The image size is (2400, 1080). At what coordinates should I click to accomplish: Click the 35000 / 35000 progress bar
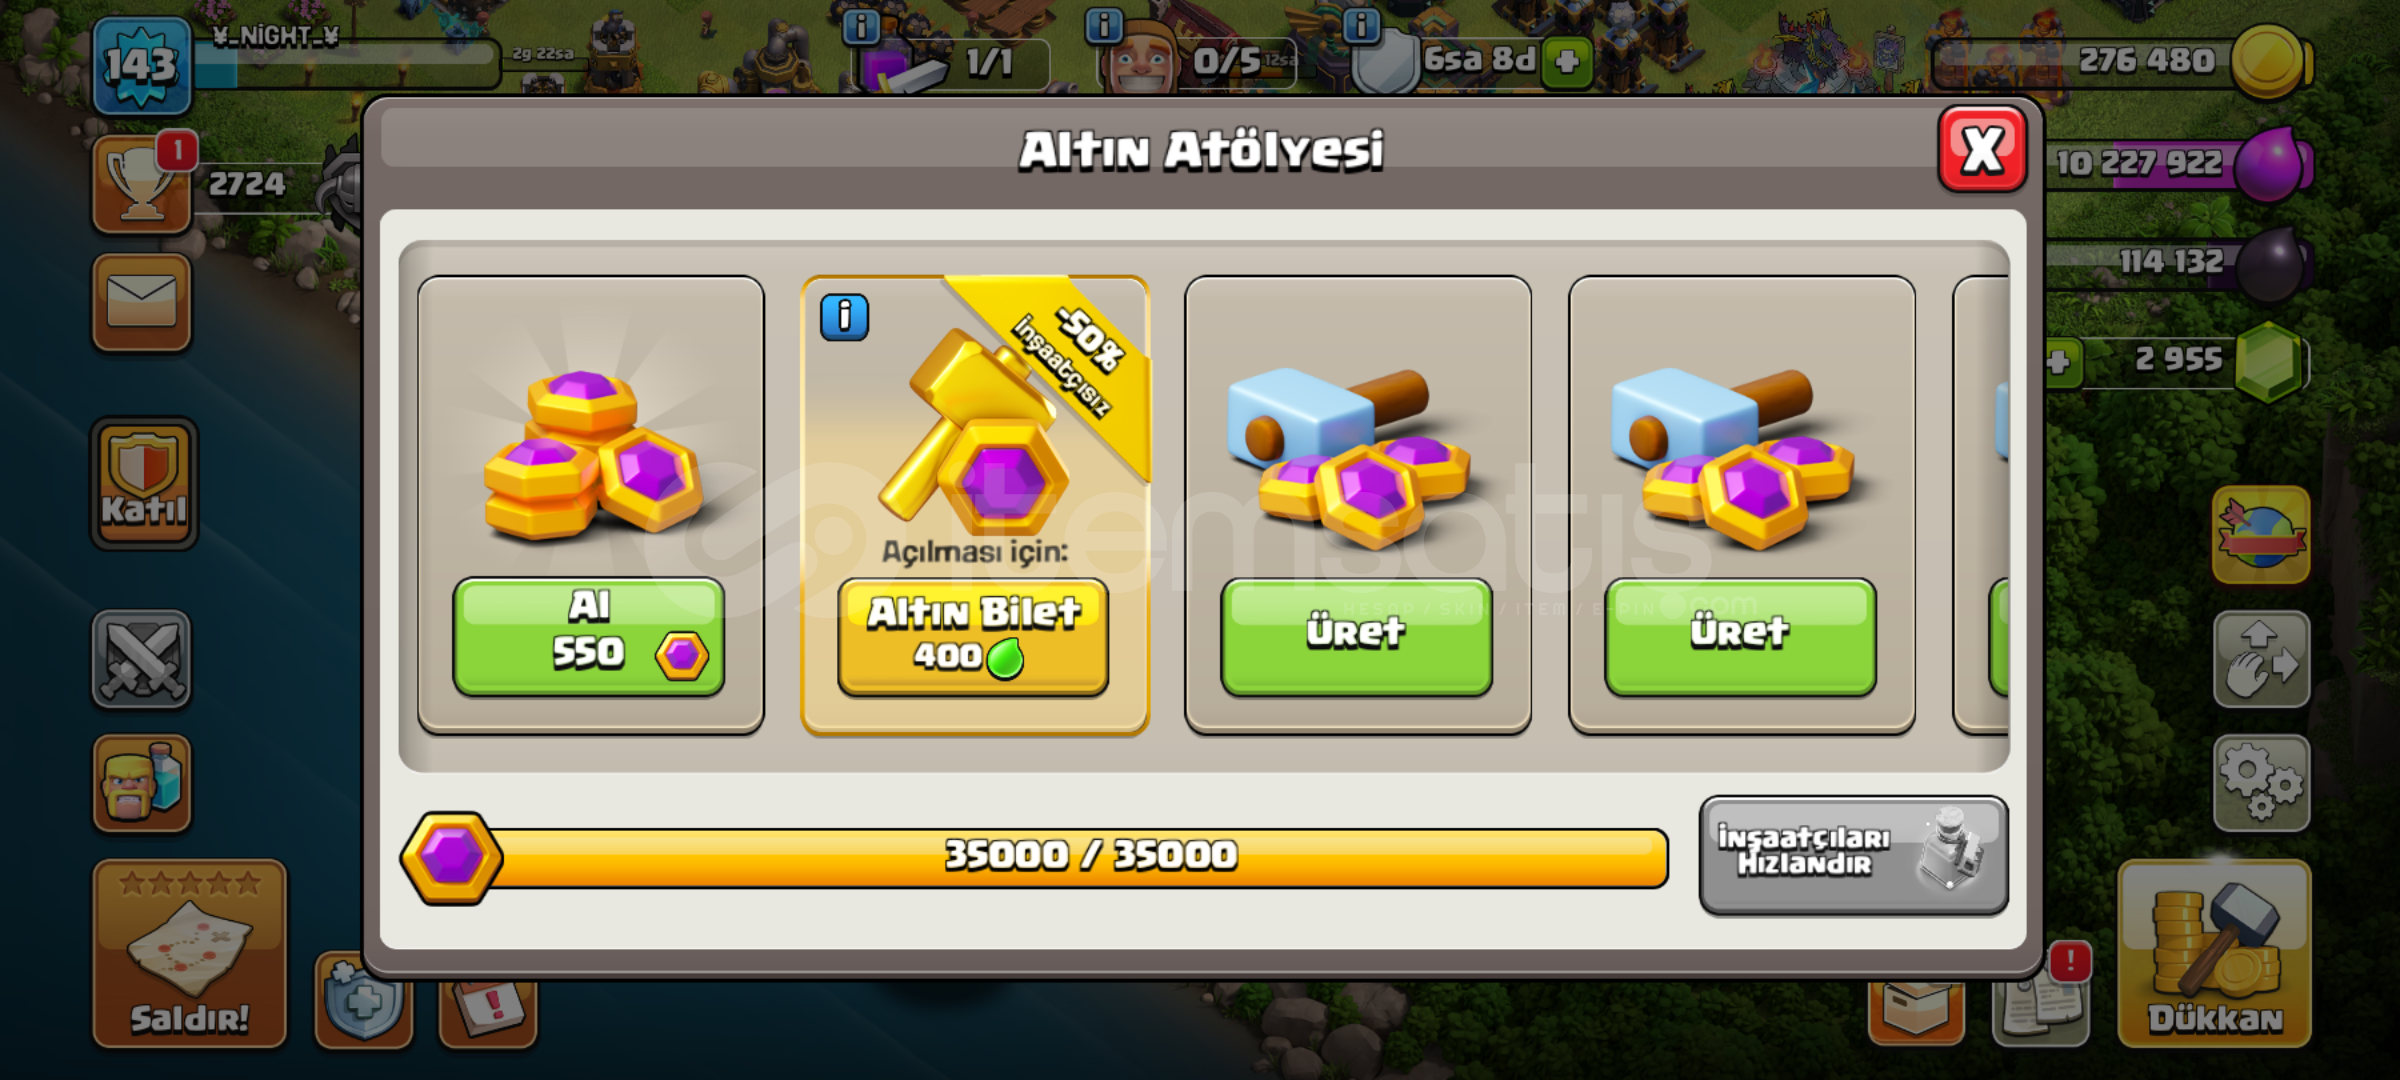(x=1035, y=857)
